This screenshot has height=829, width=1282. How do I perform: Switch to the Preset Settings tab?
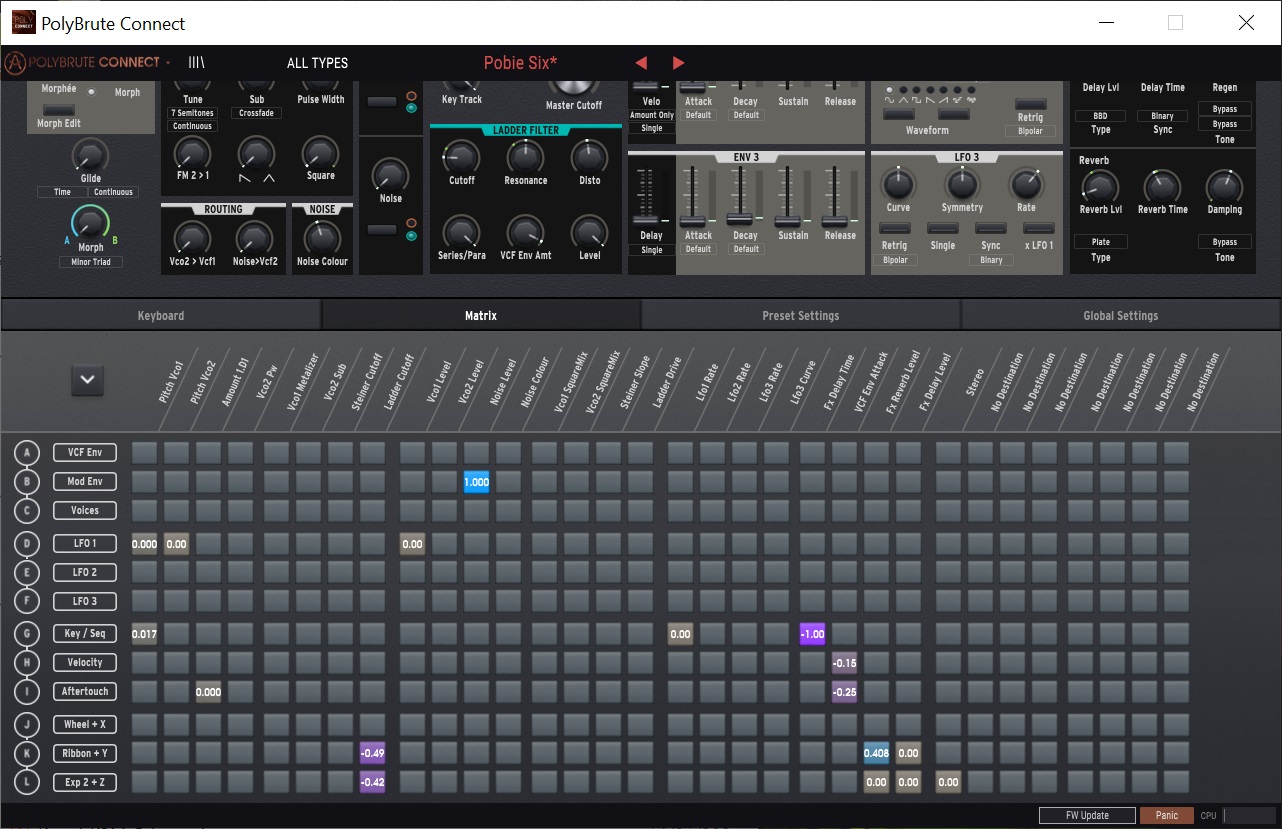(x=800, y=315)
